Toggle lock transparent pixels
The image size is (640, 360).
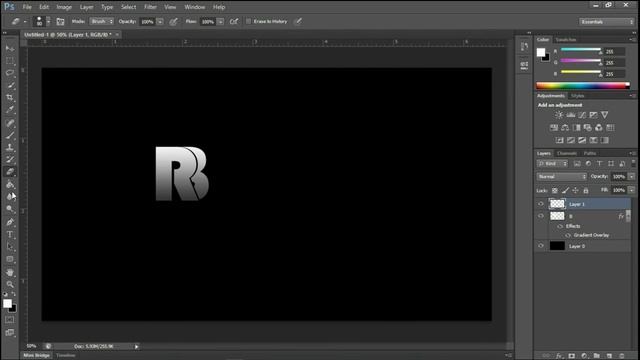coord(555,191)
